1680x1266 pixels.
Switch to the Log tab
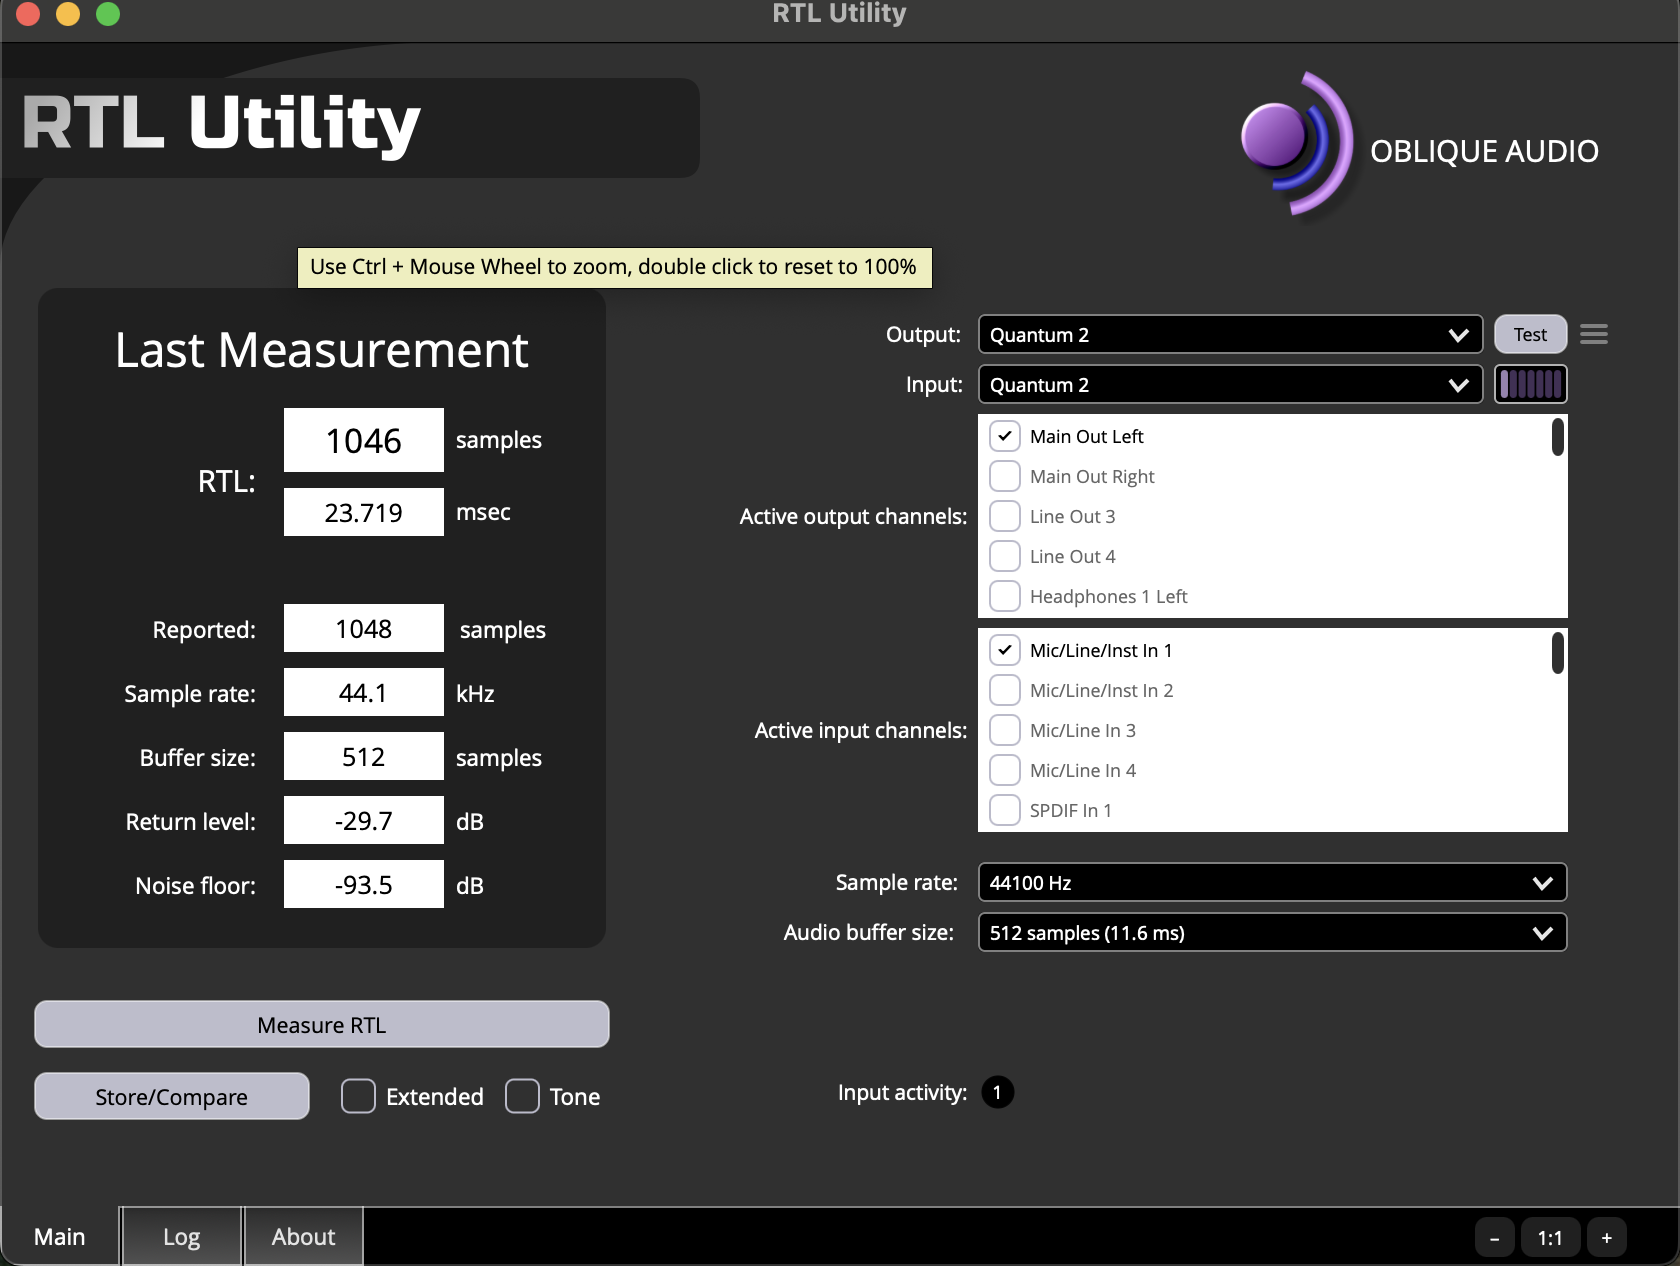pyautogui.click(x=181, y=1237)
